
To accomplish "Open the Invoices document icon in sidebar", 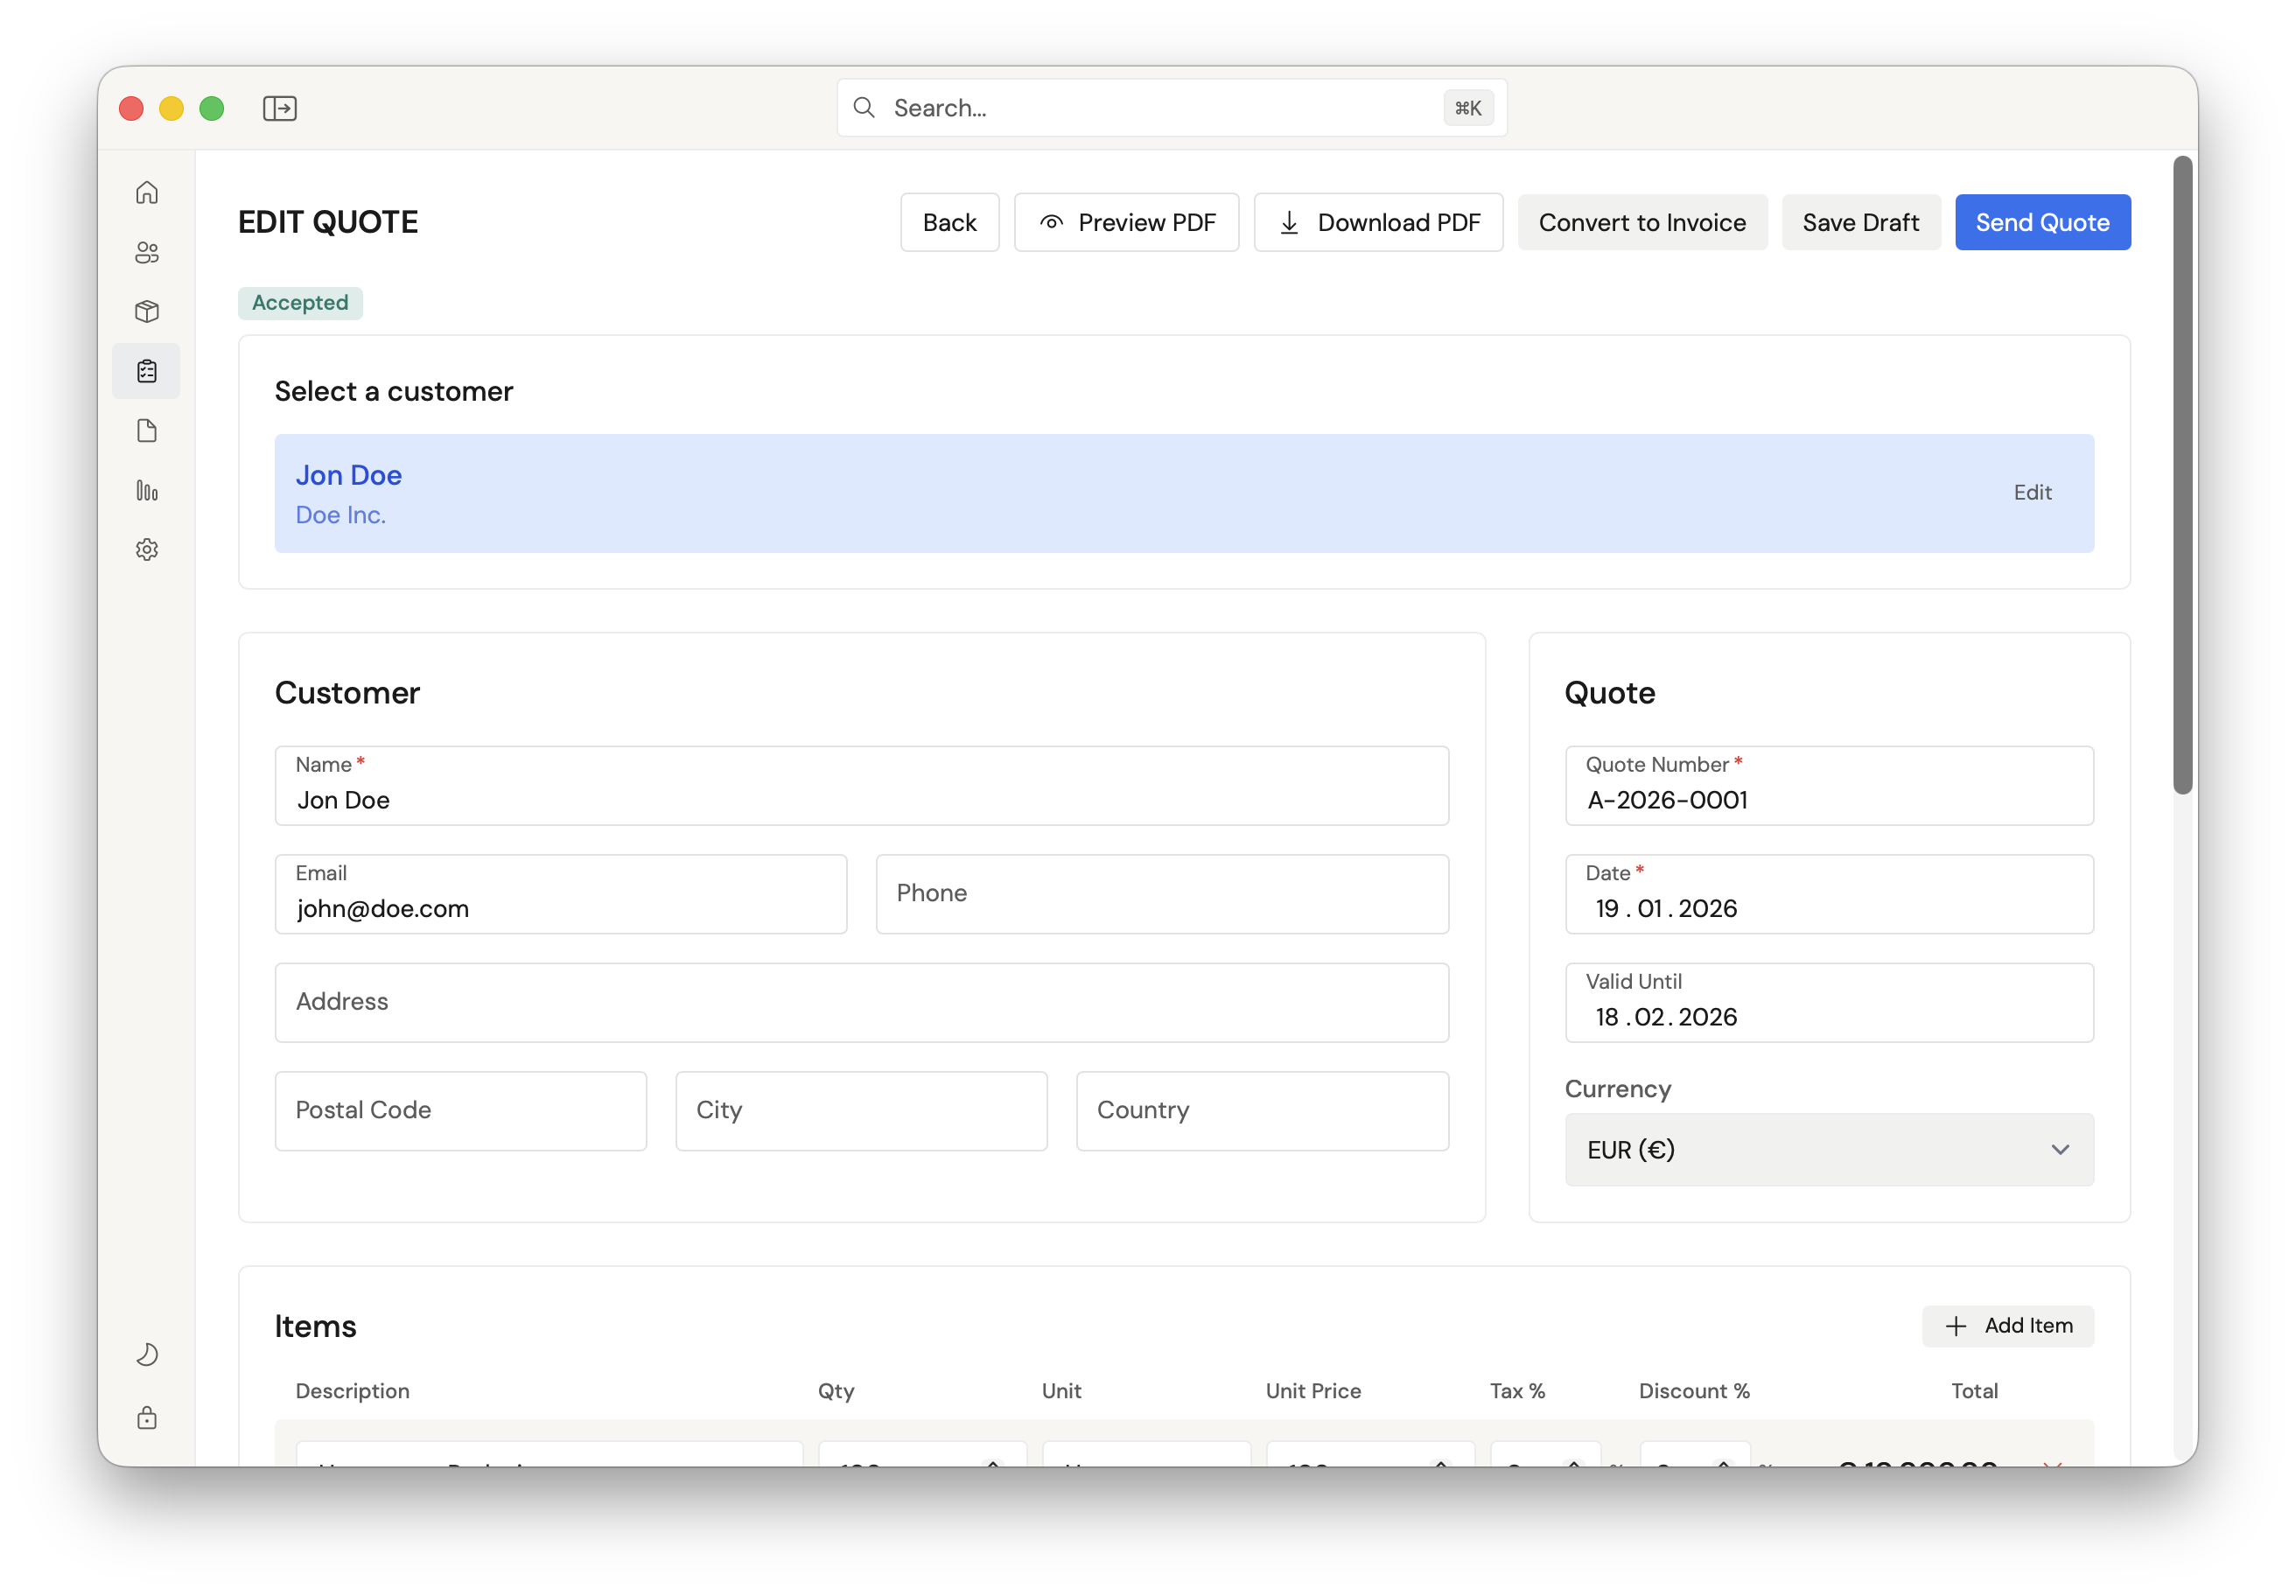I will (x=147, y=431).
